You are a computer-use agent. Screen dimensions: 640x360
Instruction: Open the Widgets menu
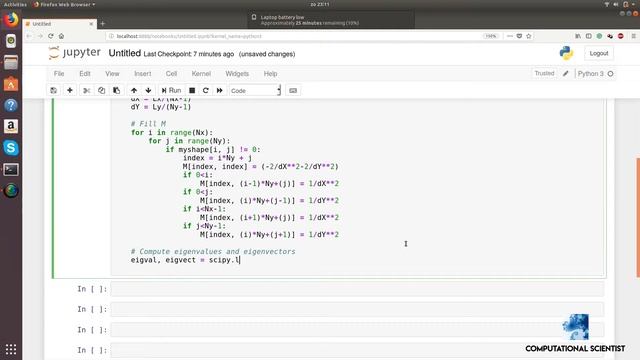(x=237, y=73)
